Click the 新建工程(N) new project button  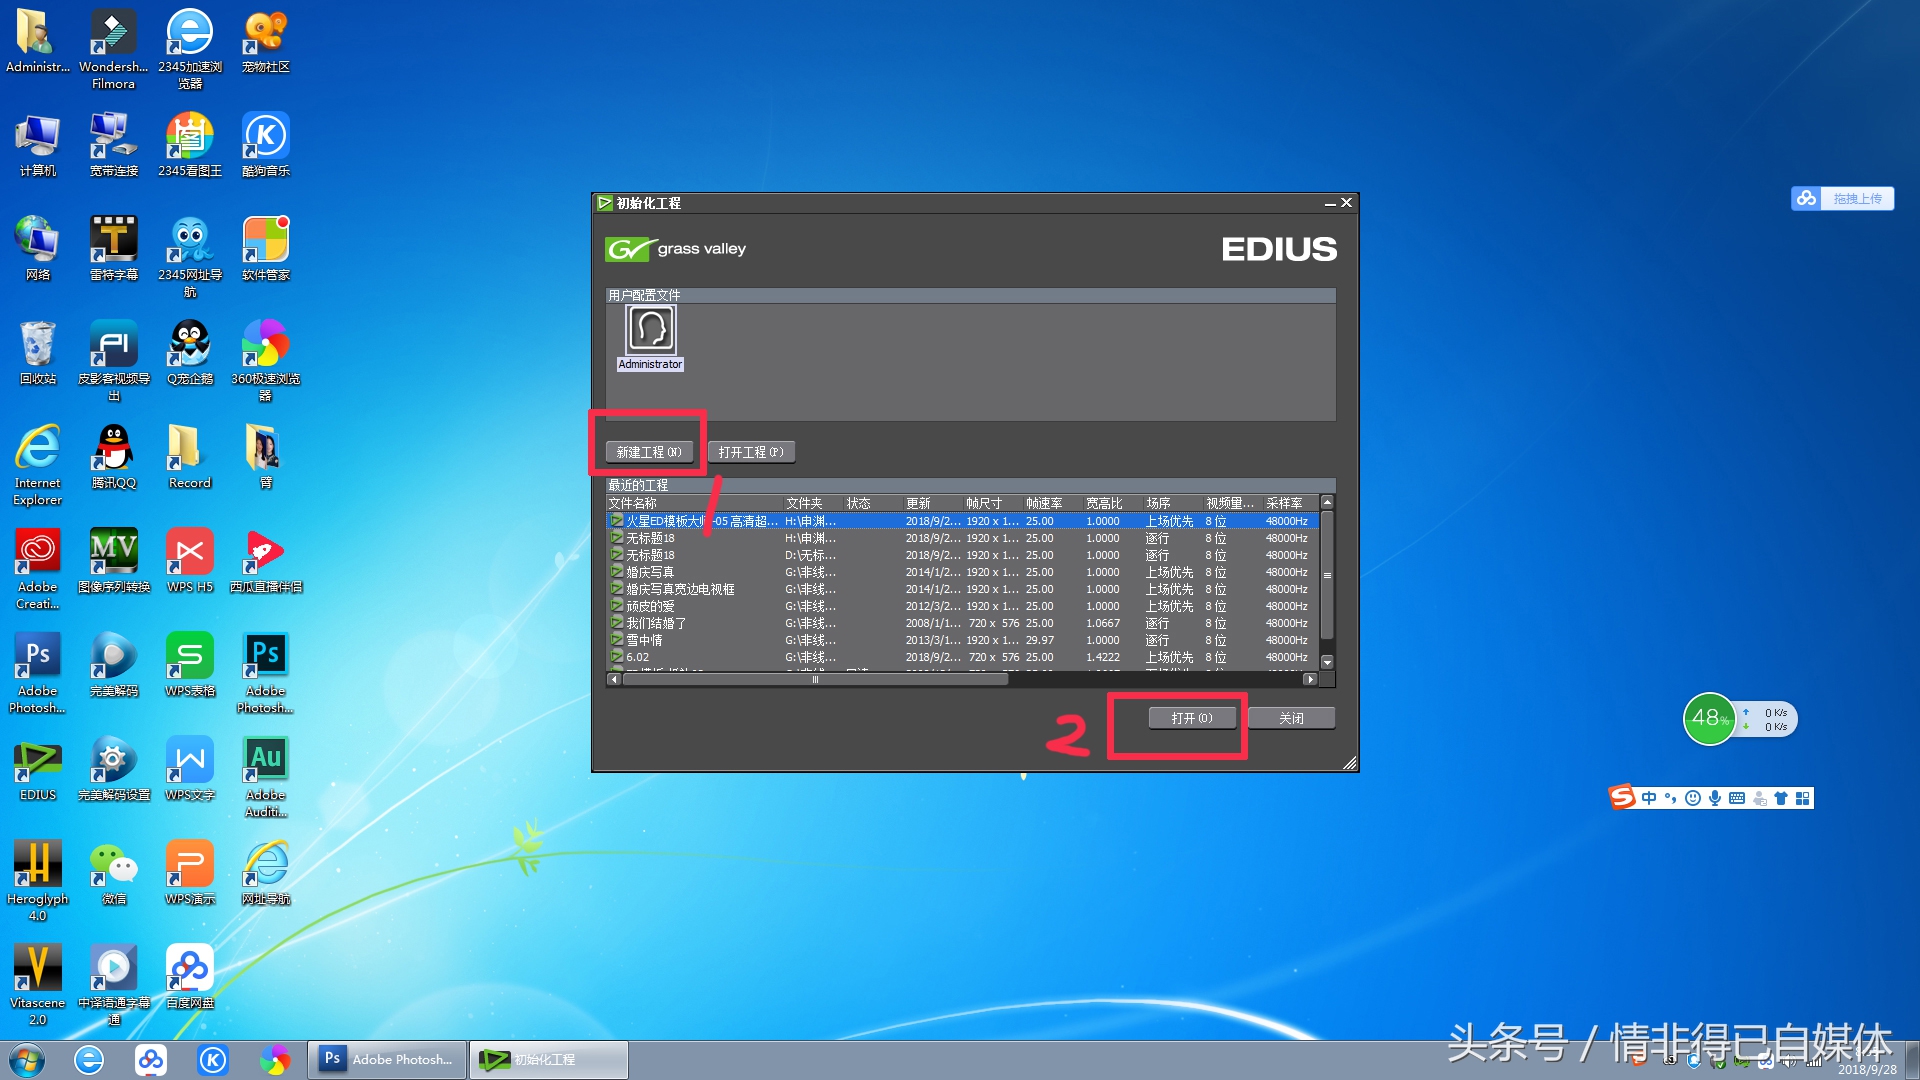[648, 451]
